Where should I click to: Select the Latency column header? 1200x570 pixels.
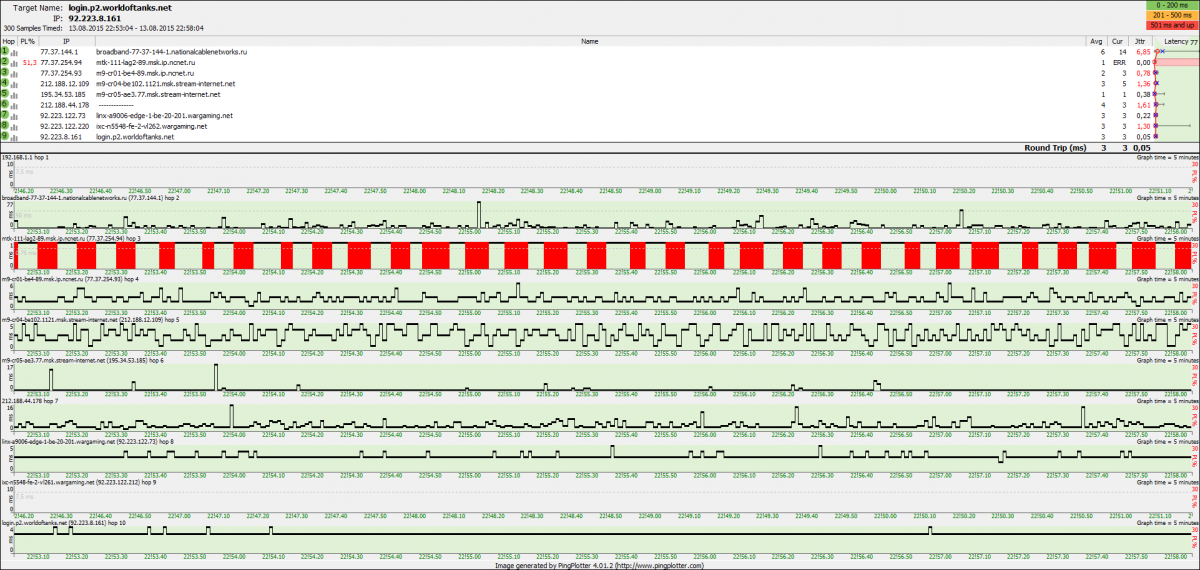[1175, 41]
